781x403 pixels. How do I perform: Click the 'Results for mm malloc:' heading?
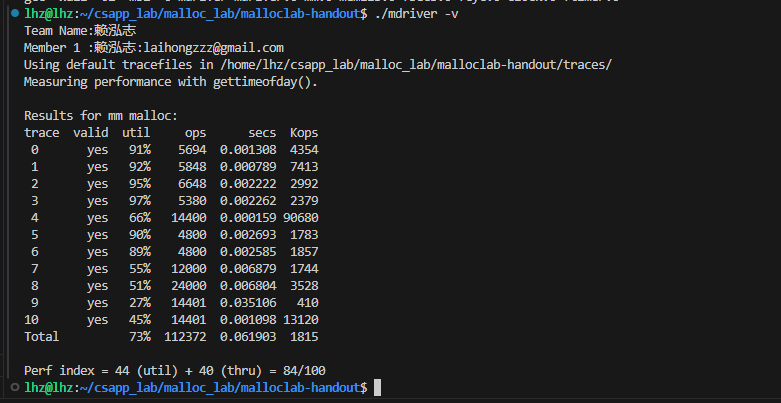tap(100, 116)
